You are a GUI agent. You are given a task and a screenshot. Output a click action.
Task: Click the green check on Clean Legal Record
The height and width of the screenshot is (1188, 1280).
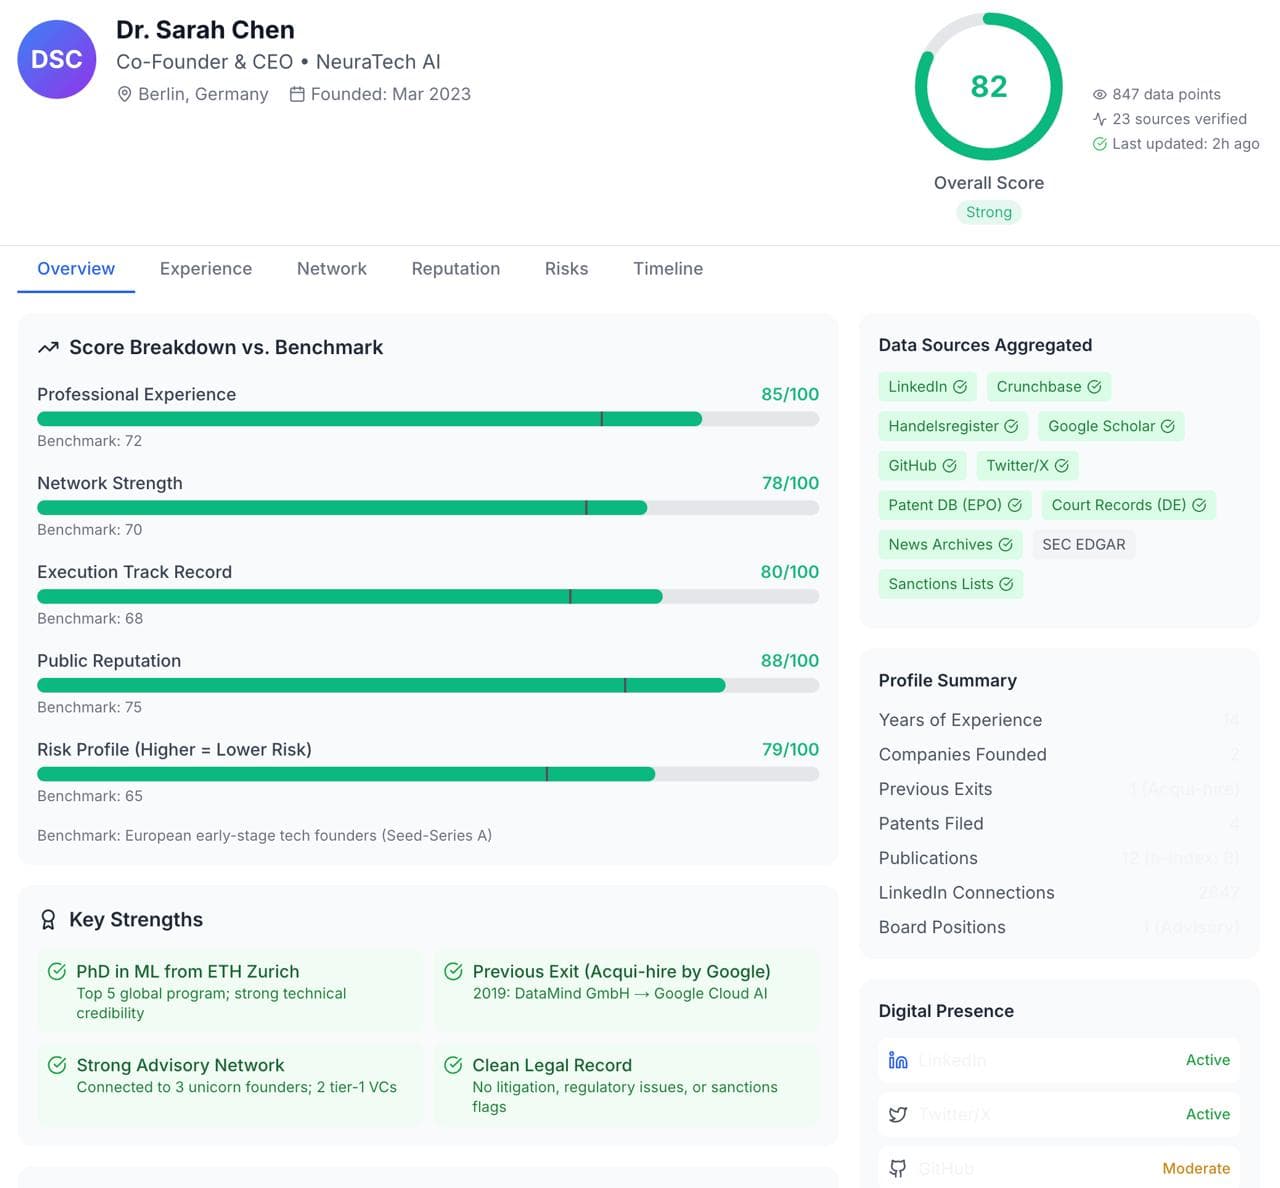(453, 1064)
